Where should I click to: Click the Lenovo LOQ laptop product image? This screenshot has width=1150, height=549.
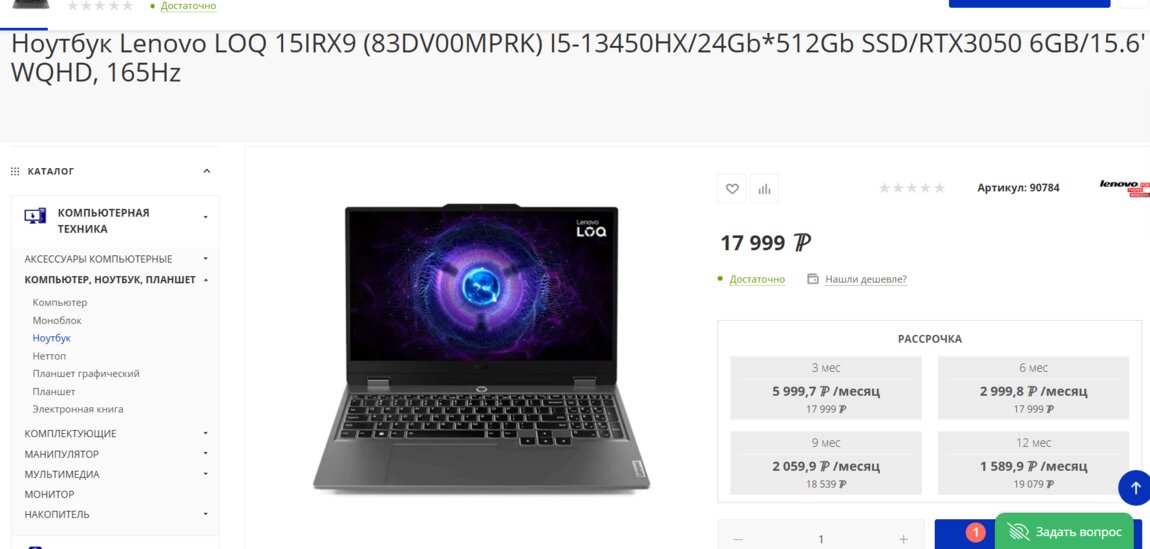pos(481,347)
